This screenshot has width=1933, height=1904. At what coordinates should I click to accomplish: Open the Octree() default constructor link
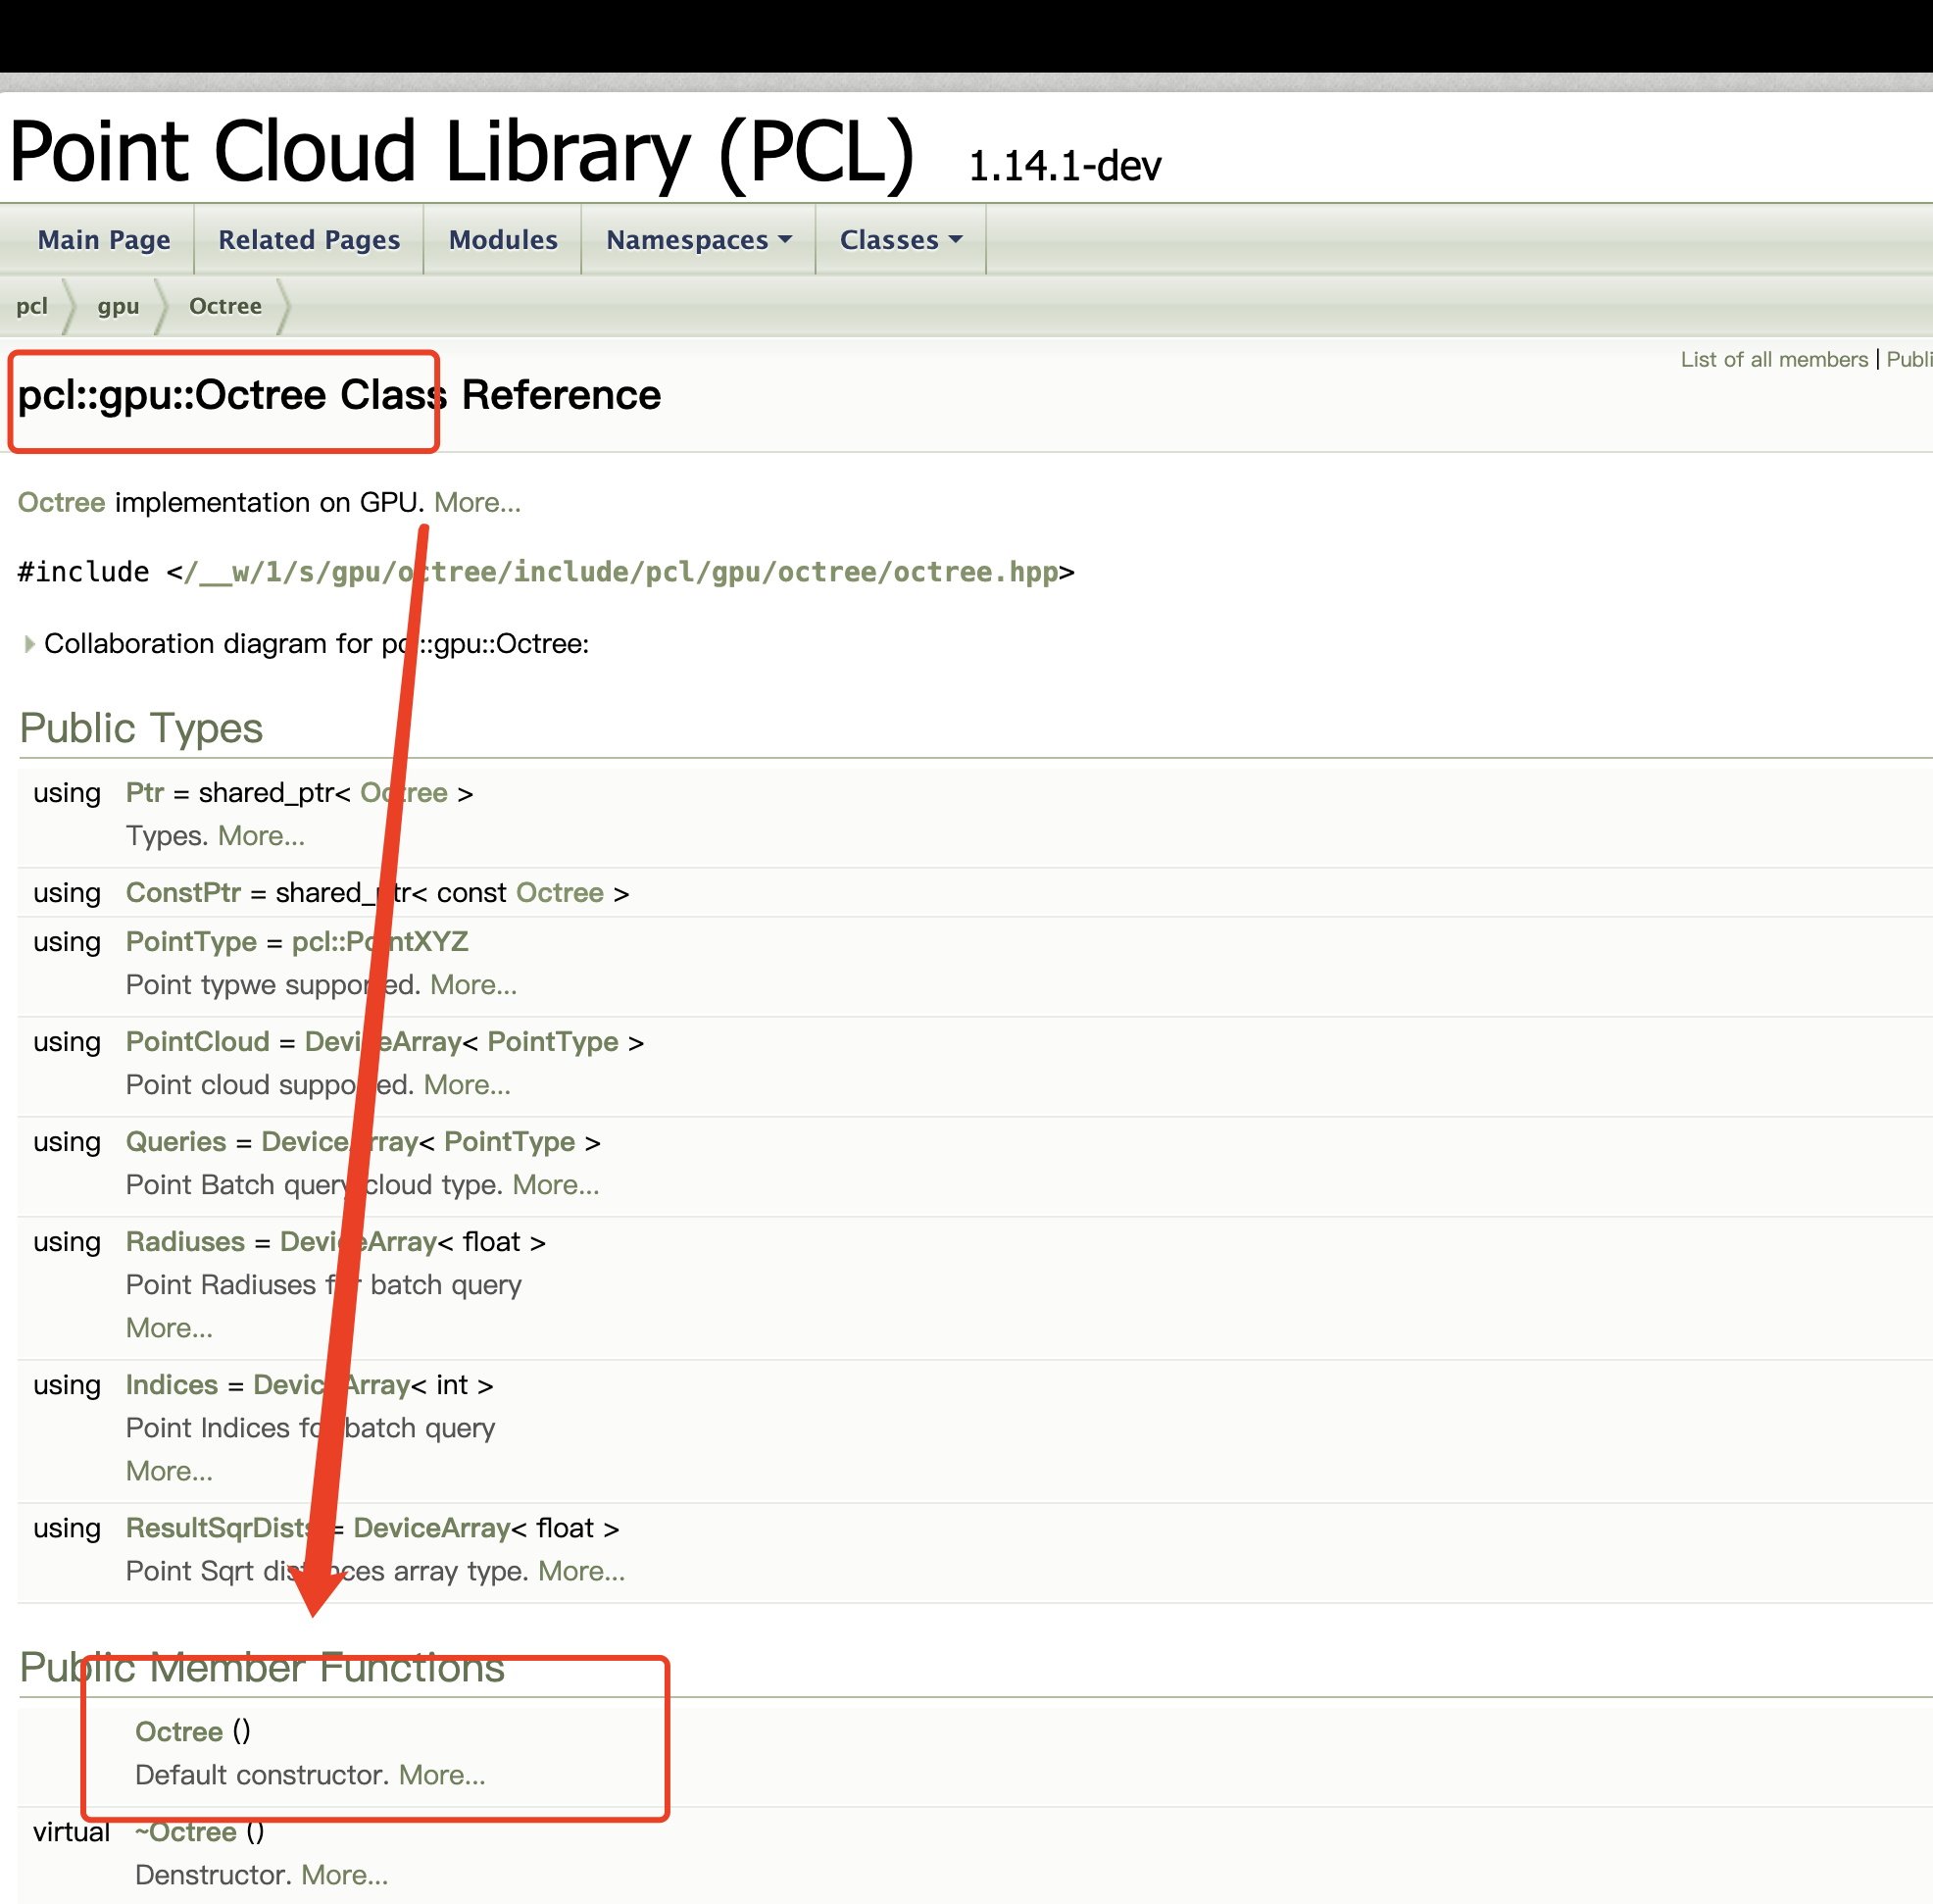179,1732
